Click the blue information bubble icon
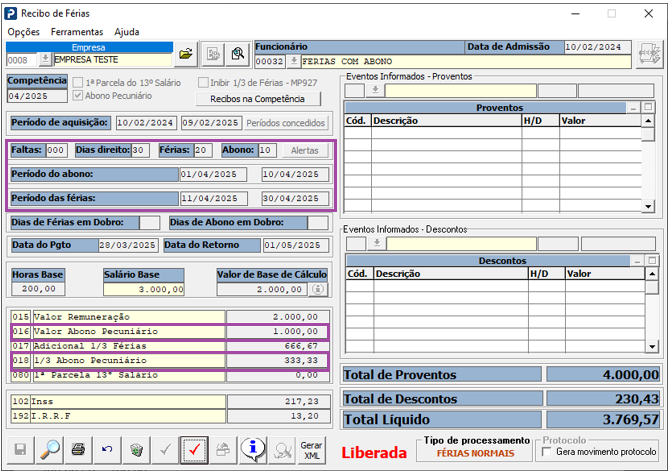671x474 pixels. (x=252, y=450)
